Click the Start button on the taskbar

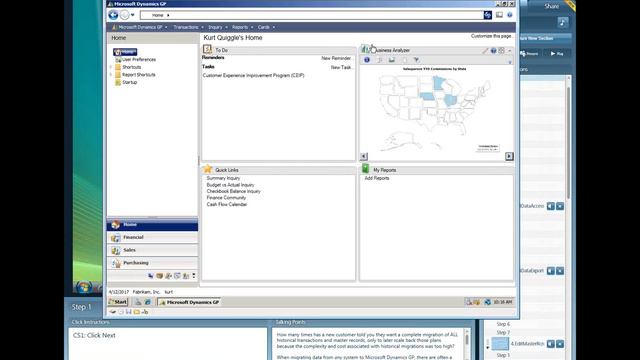tap(118, 302)
